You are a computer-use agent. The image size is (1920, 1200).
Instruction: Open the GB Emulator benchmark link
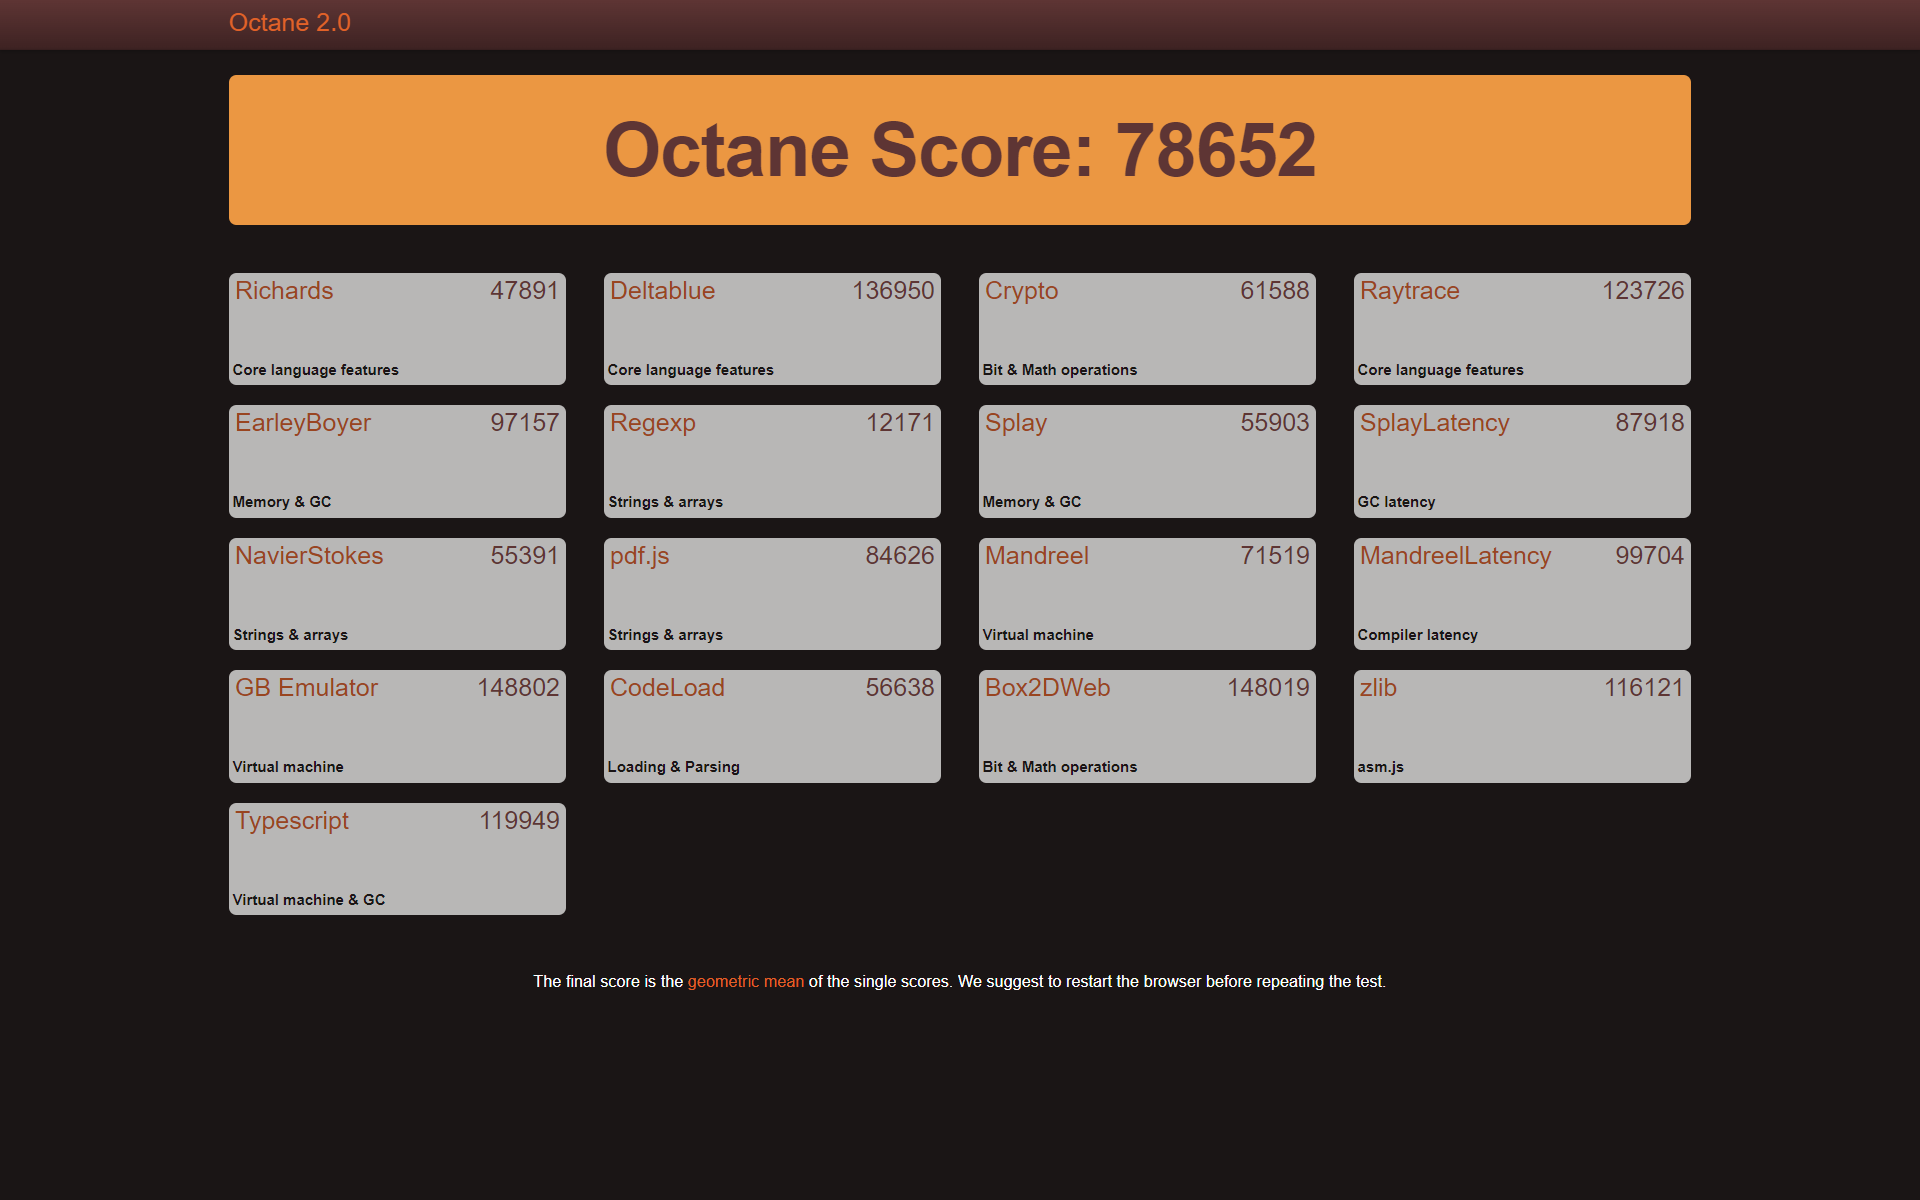coord(306,688)
